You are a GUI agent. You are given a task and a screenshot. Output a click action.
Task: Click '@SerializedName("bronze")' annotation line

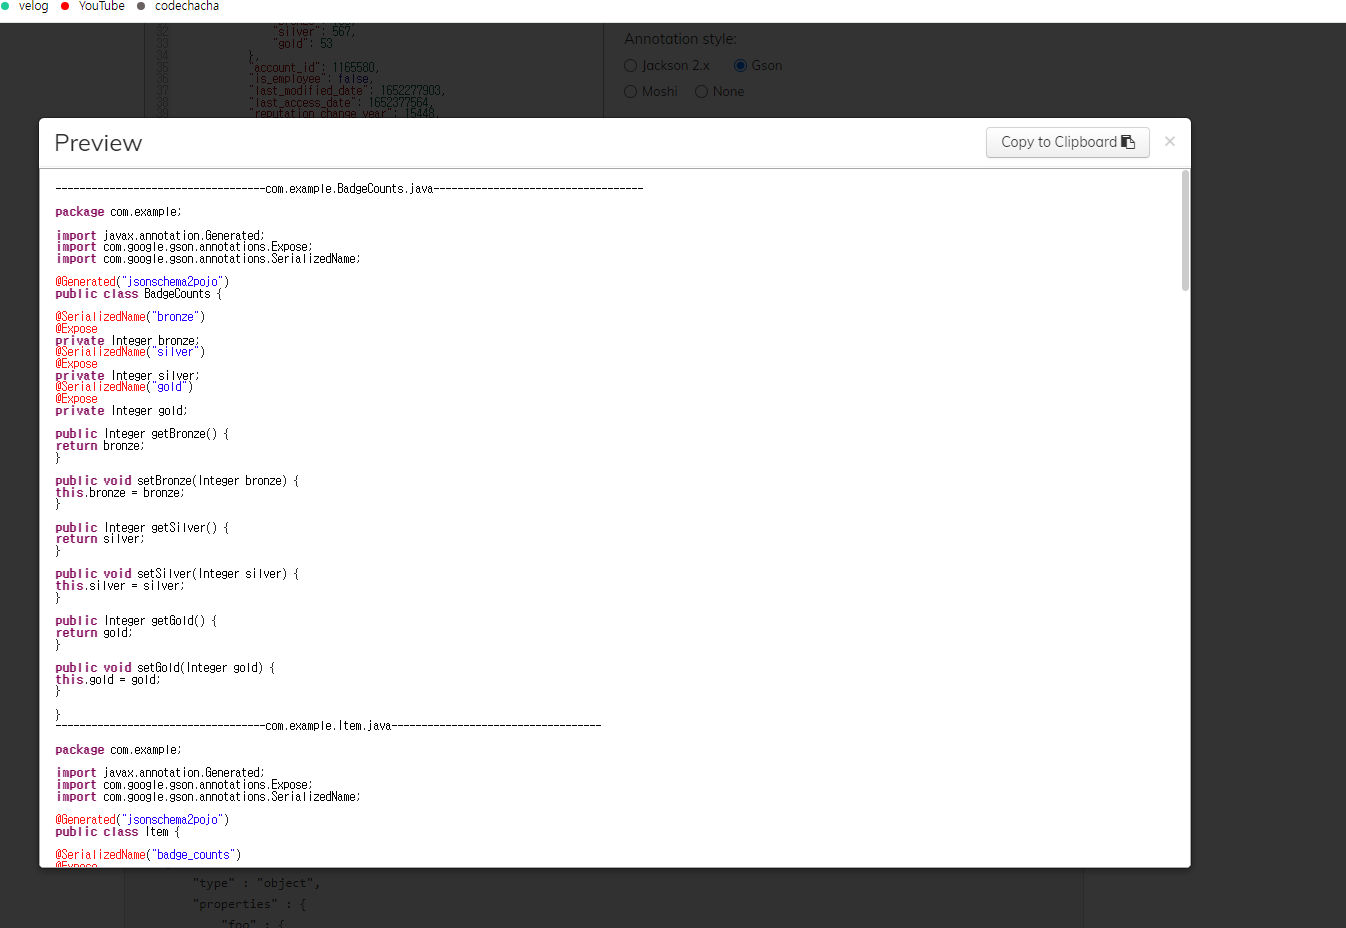click(x=130, y=317)
